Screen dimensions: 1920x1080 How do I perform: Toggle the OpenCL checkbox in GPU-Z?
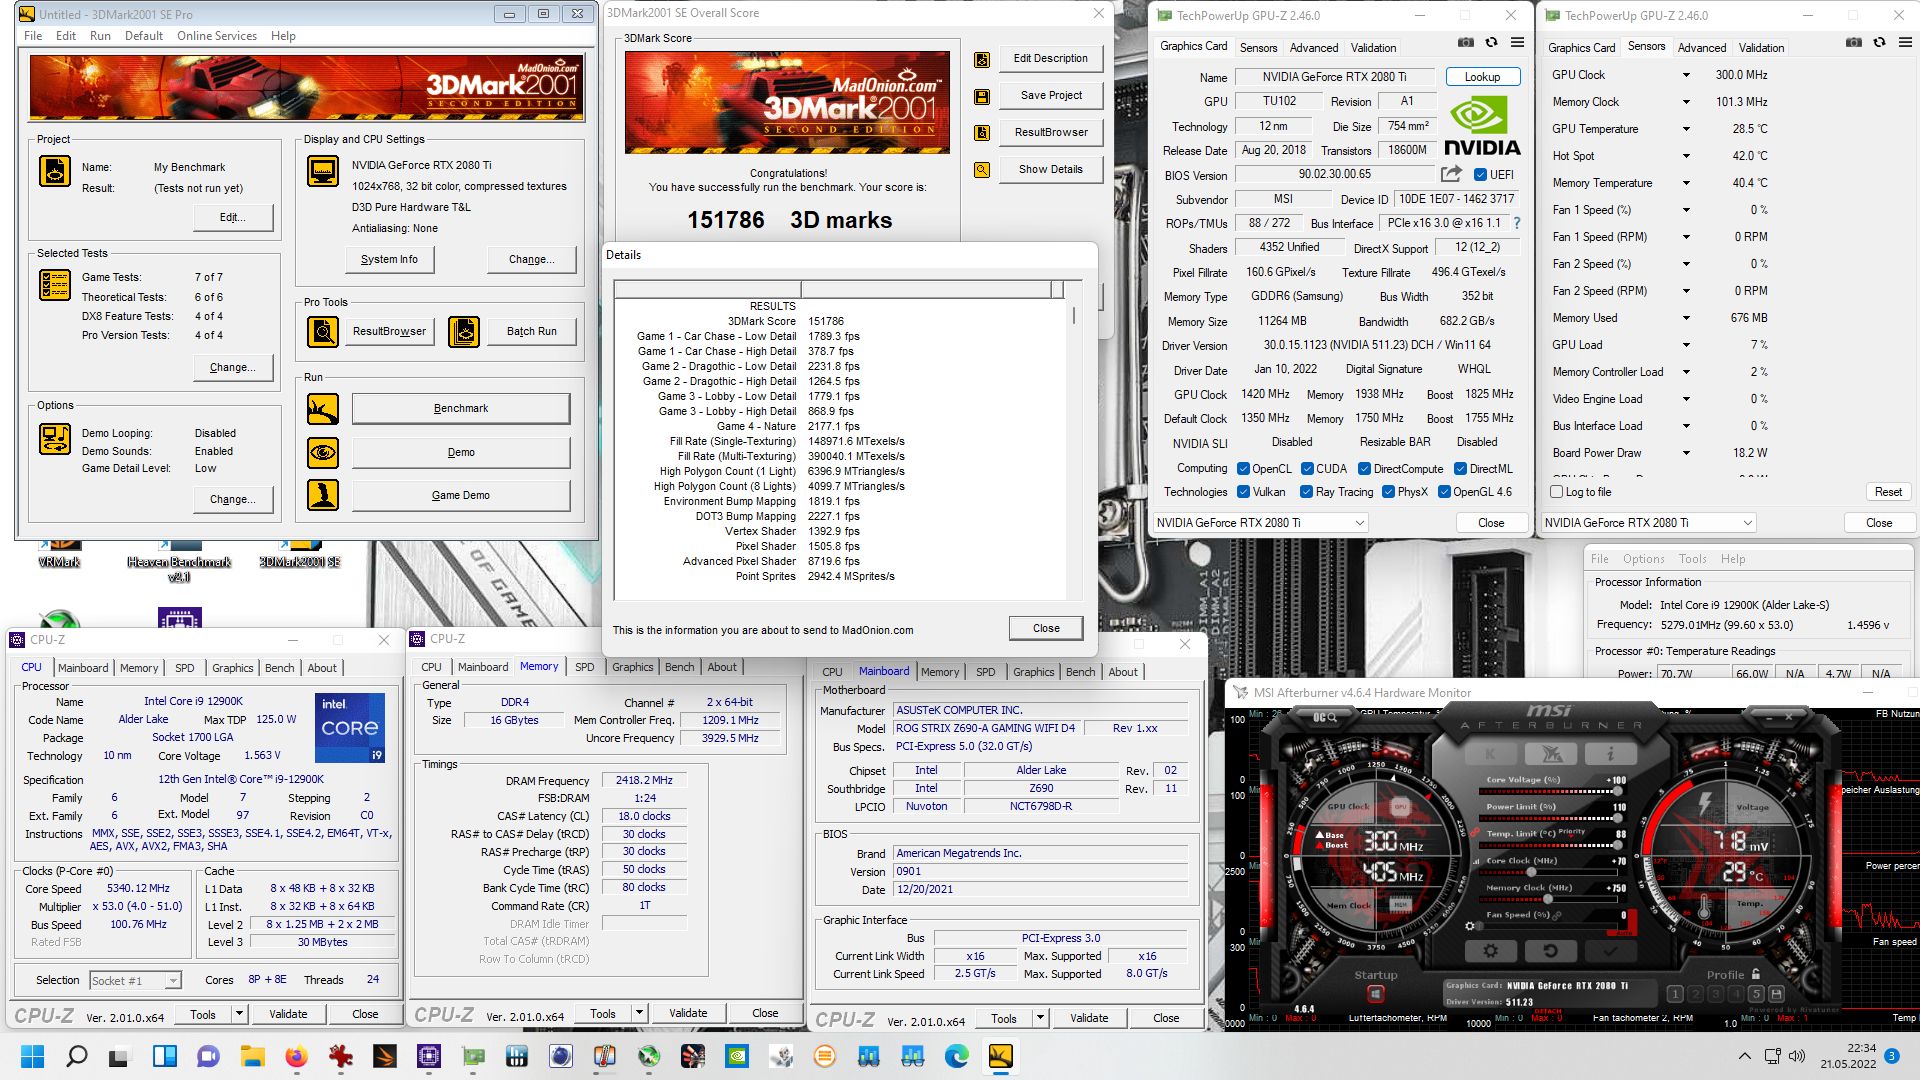(x=1243, y=469)
